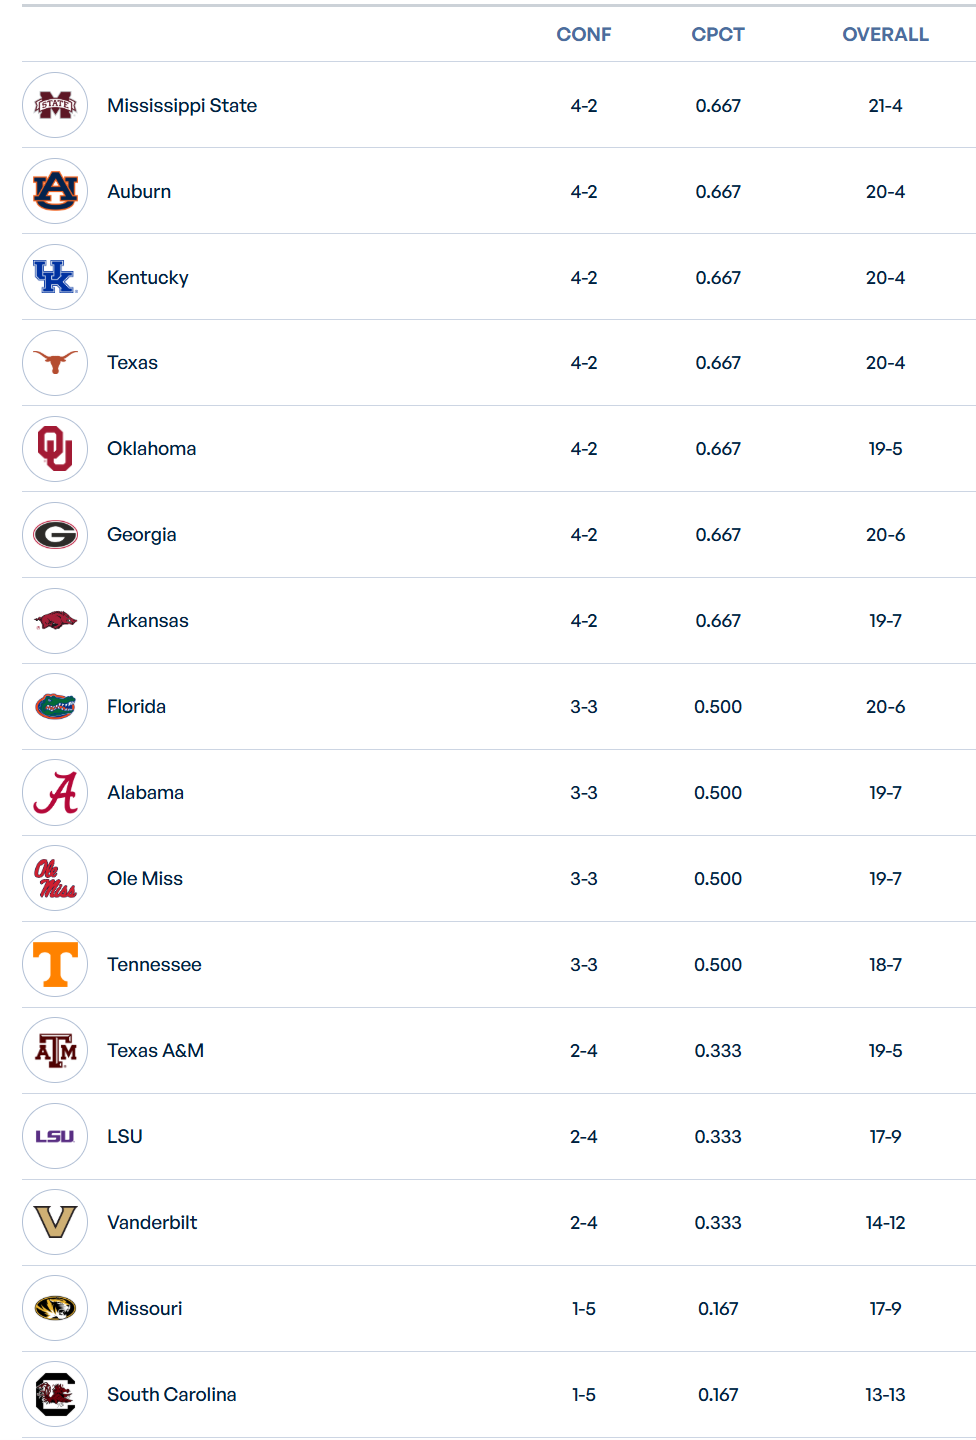Sort by the CPCT column header

pos(718,35)
